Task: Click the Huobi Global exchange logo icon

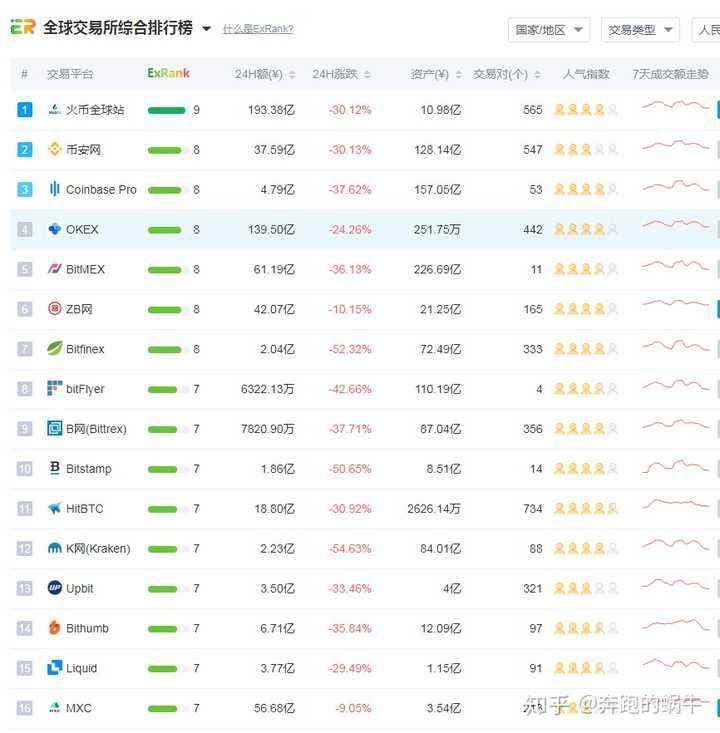Action: pyautogui.click(x=55, y=110)
